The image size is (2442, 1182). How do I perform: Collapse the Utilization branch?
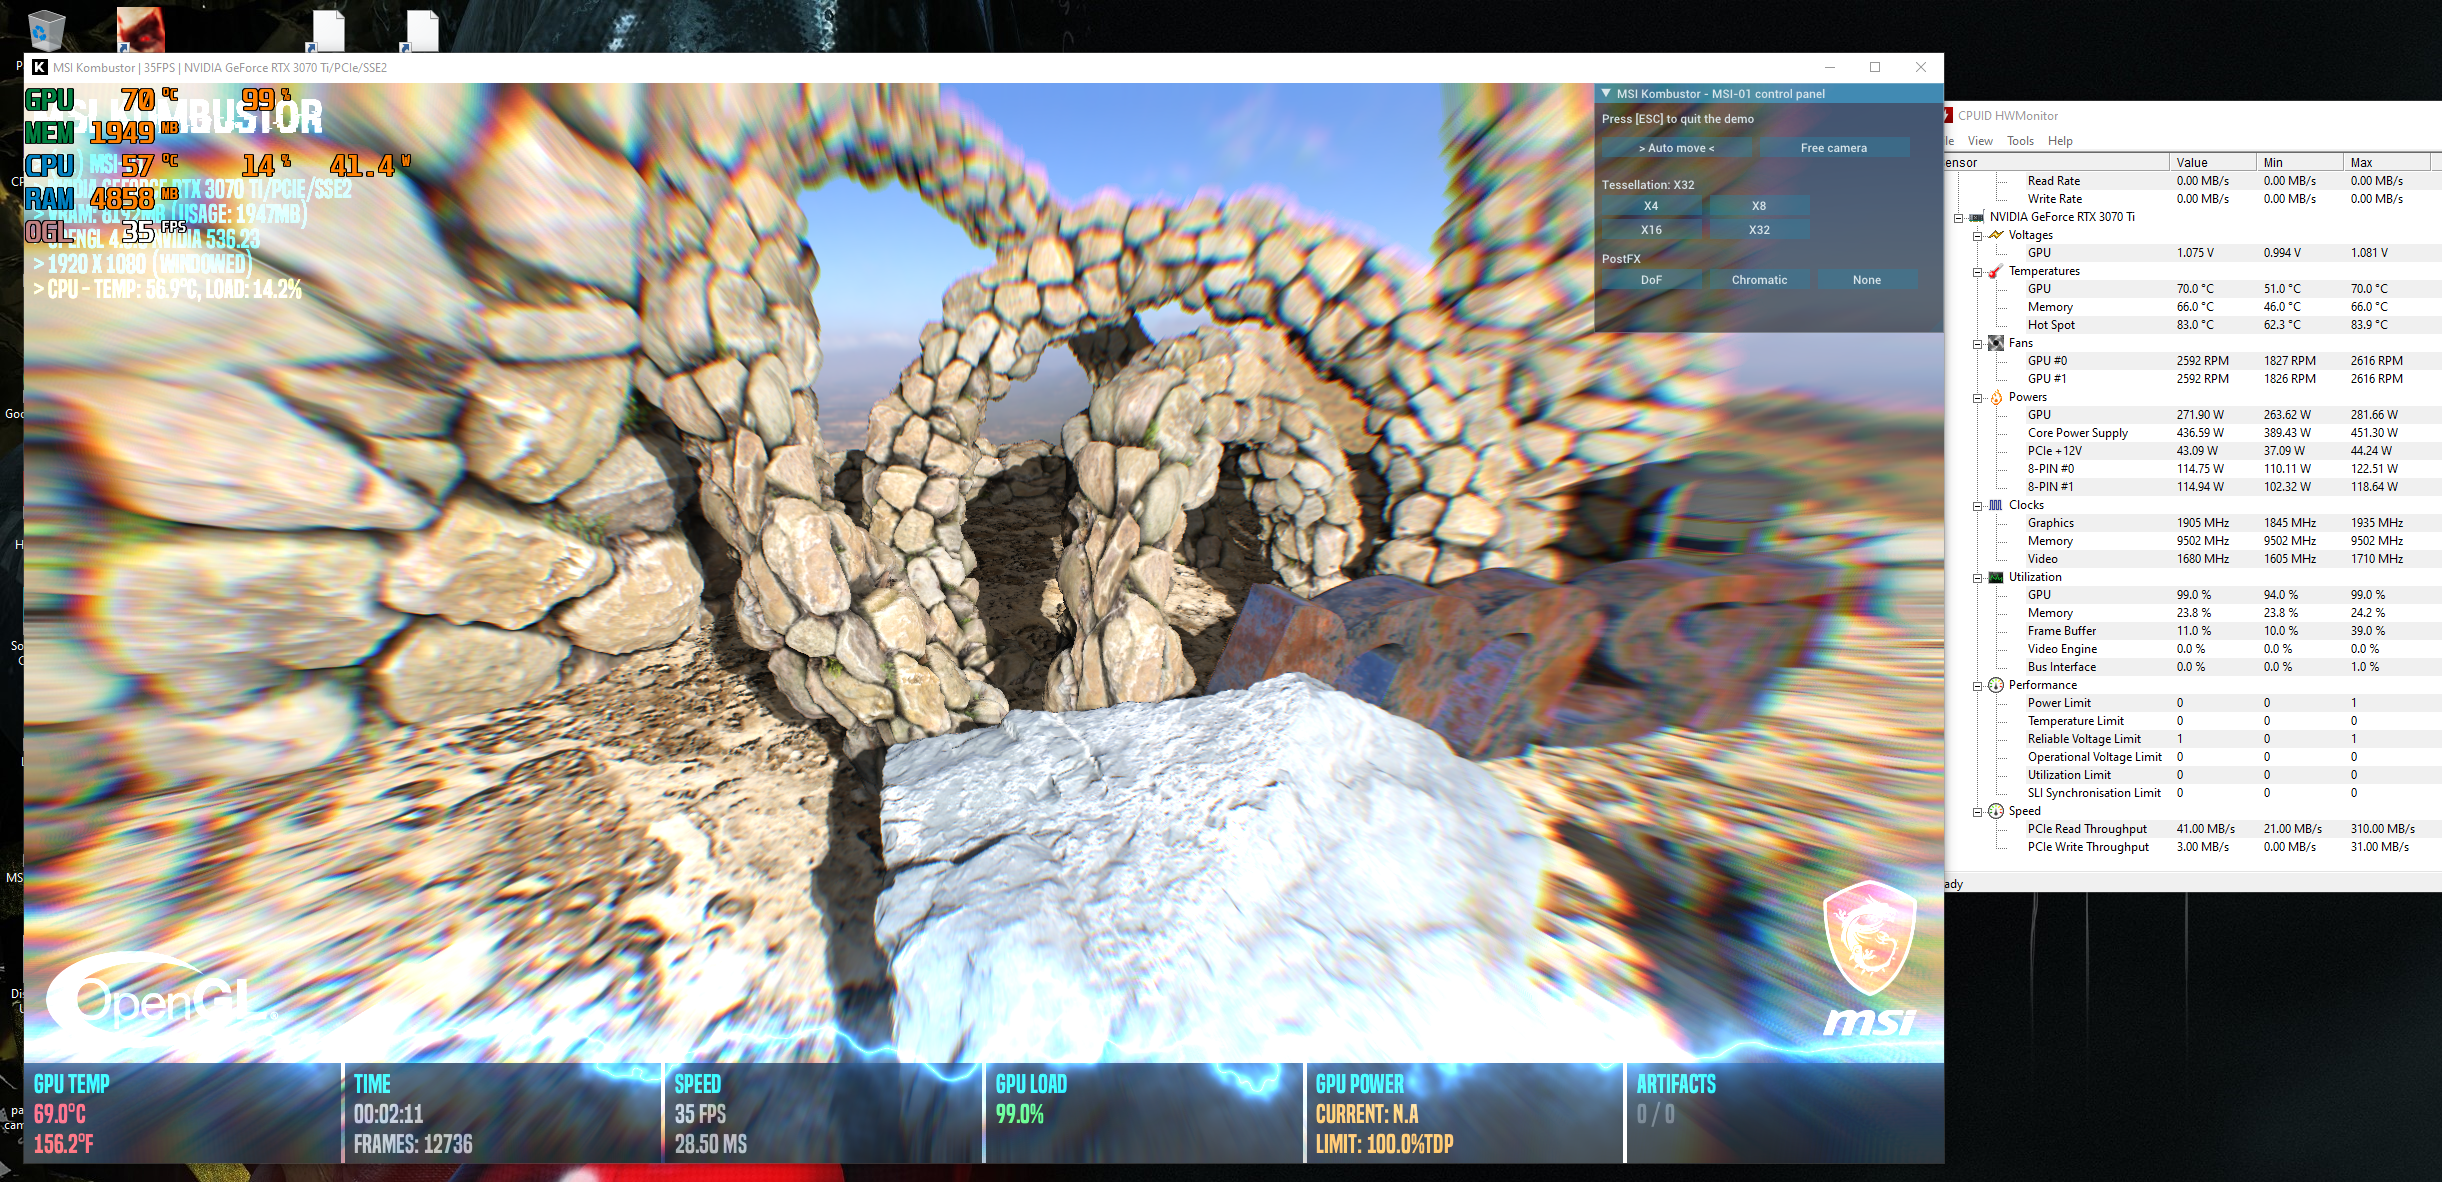tap(1977, 578)
